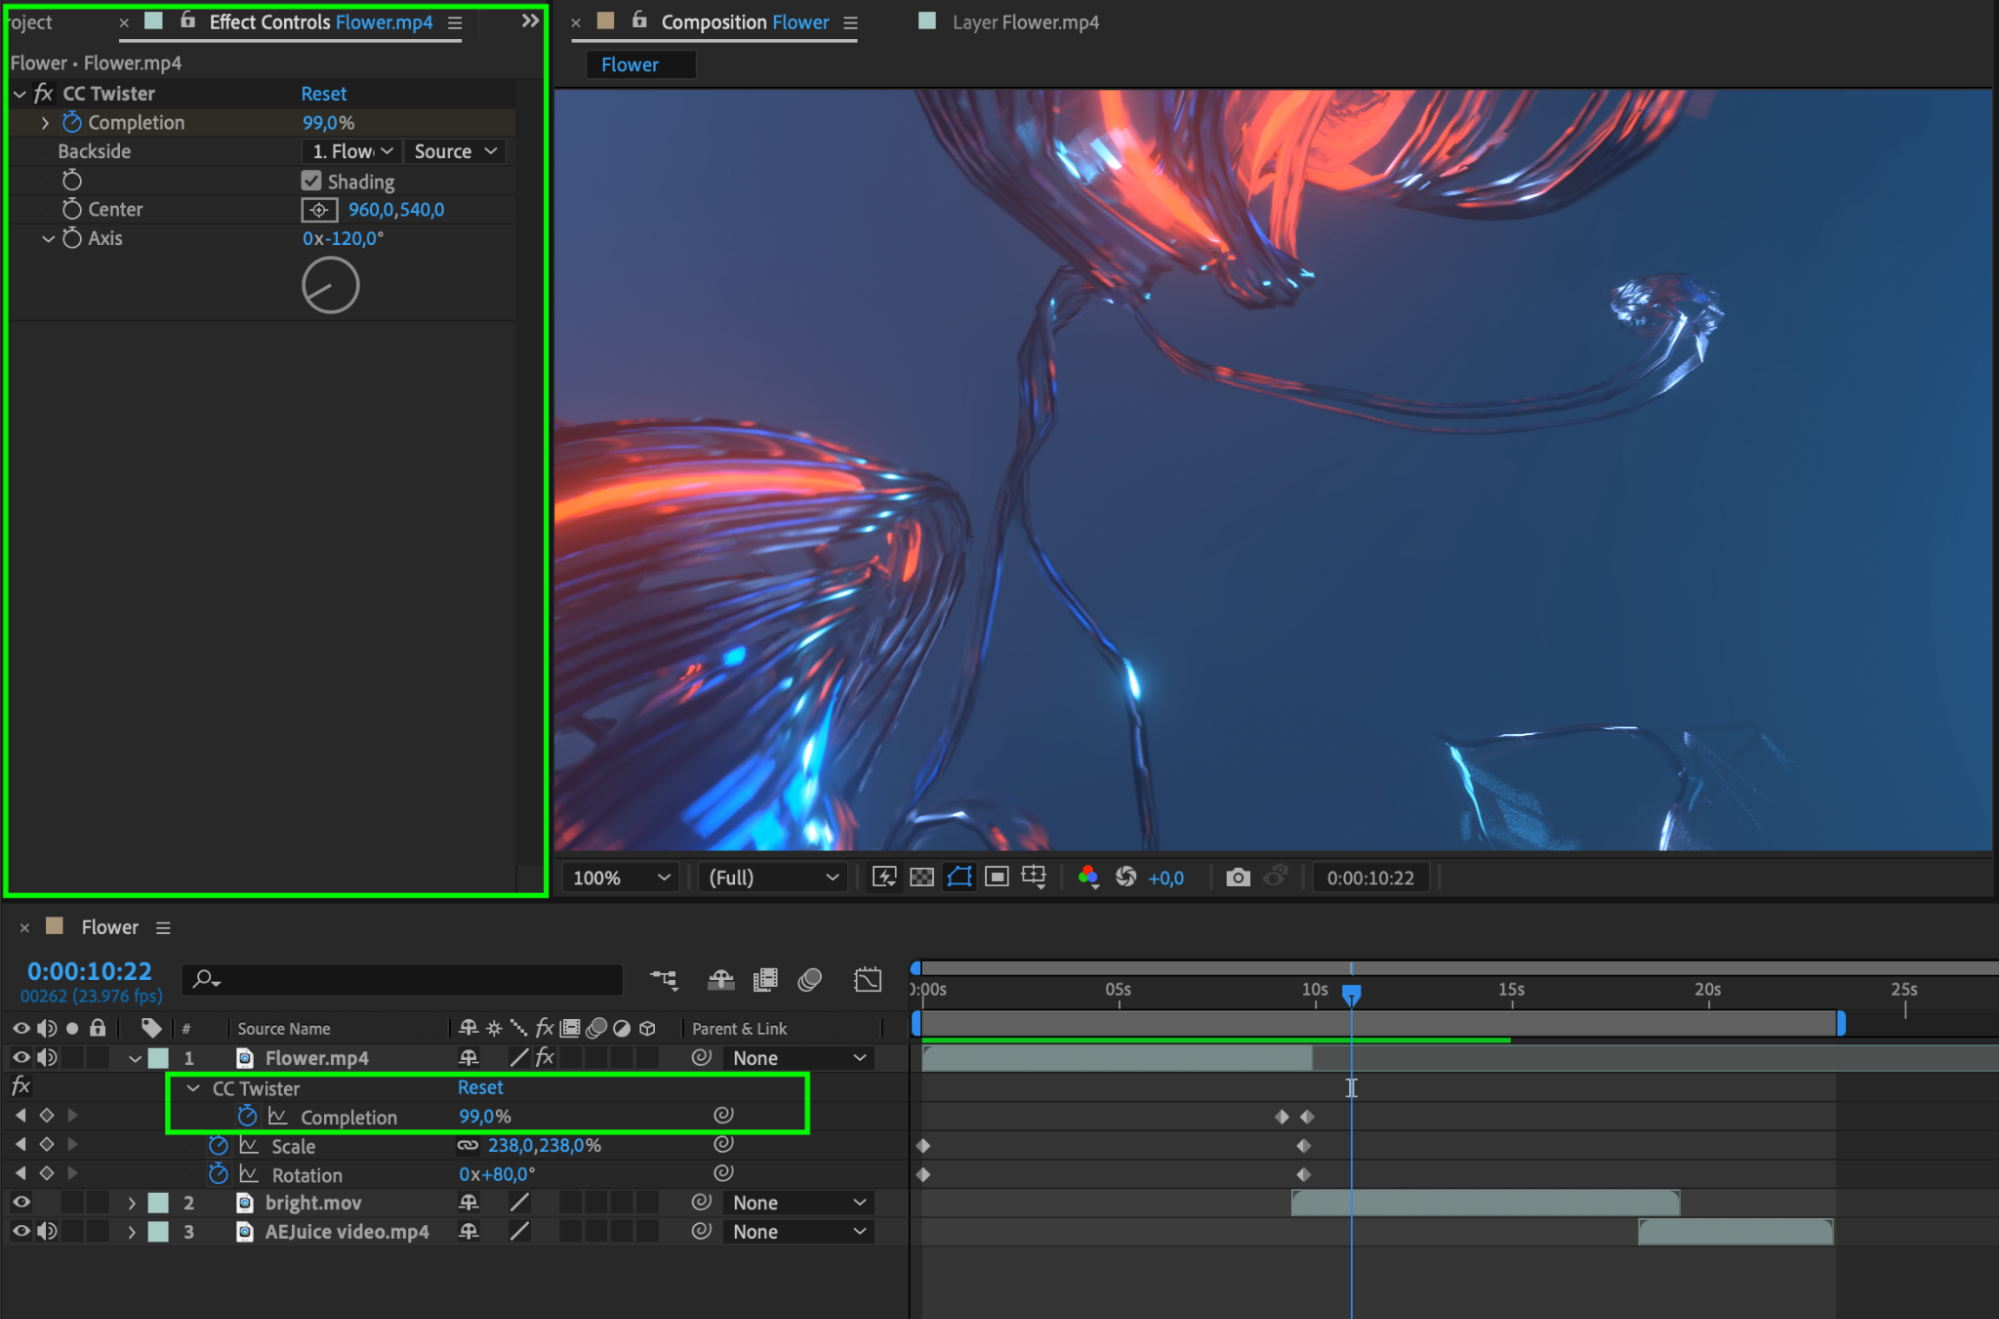Screen dimensions: 1999x1319
Task: Switch to the Layer Flower.mp4 tab
Action: [x=1025, y=22]
